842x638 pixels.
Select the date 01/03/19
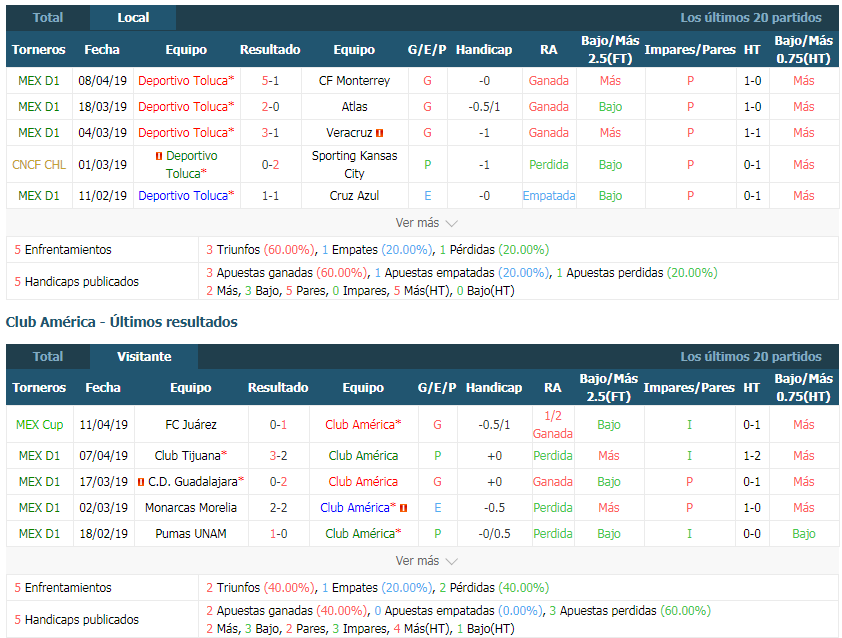(103, 165)
